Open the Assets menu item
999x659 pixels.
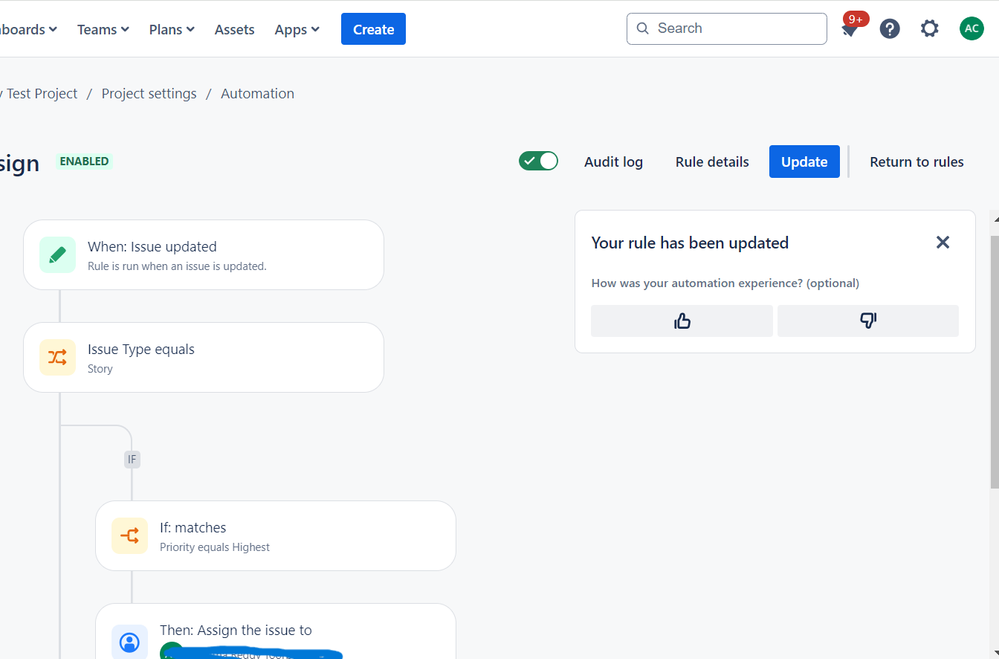pyautogui.click(x=234, y=29)
